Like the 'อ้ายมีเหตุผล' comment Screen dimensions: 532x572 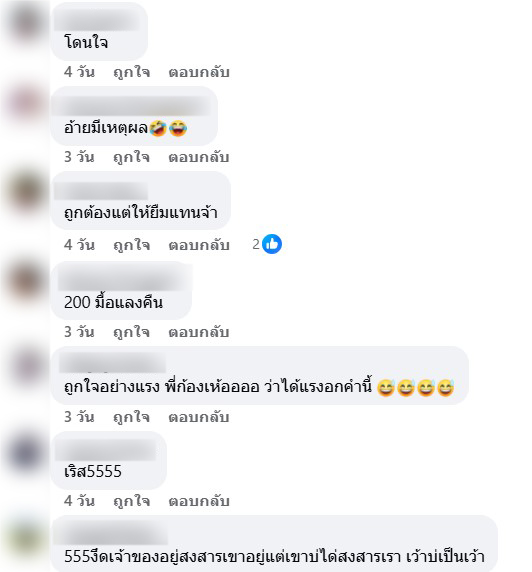(131, 157)
